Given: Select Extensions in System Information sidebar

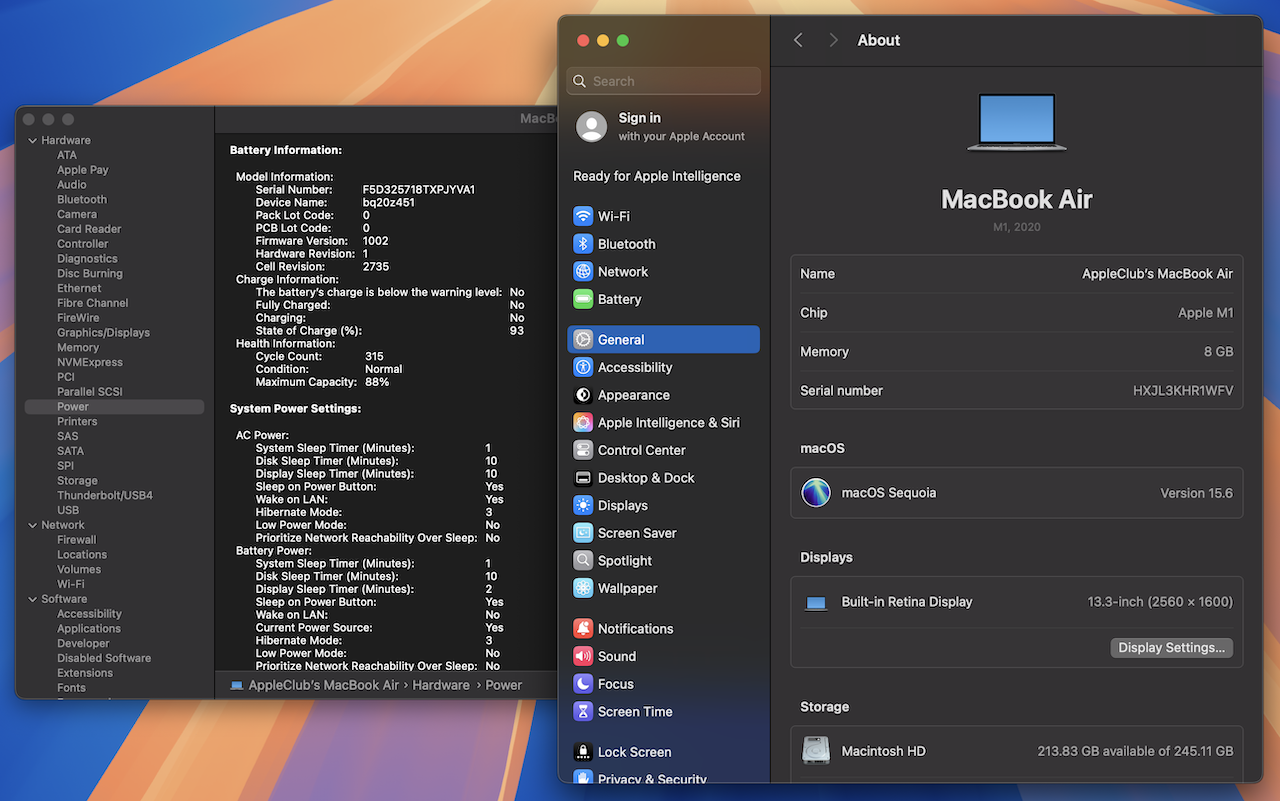Looking at the screenshot, I should pyautogui.click(x=85, y=673).
